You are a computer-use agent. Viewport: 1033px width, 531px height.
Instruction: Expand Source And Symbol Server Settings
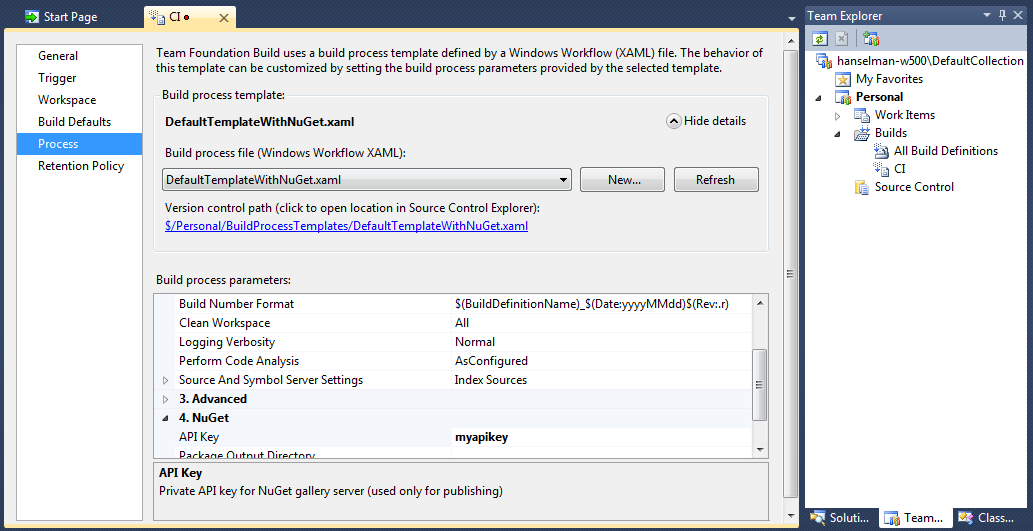(166, 380)
